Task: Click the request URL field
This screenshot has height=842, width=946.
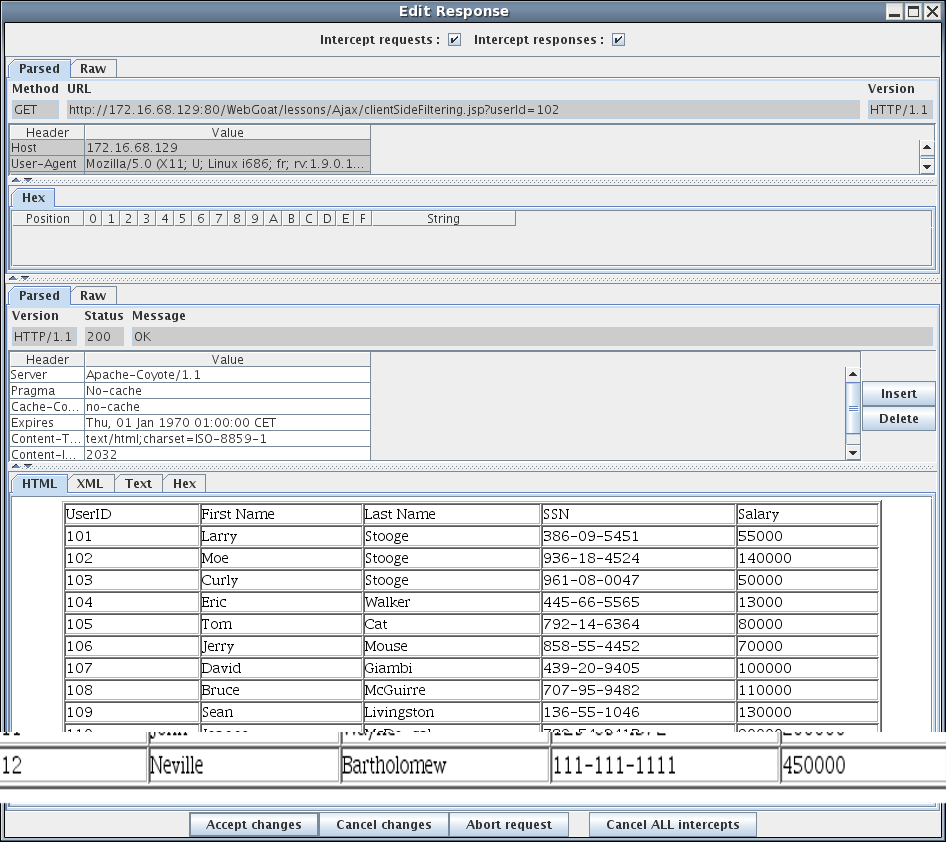Action: tap(462, 110)
